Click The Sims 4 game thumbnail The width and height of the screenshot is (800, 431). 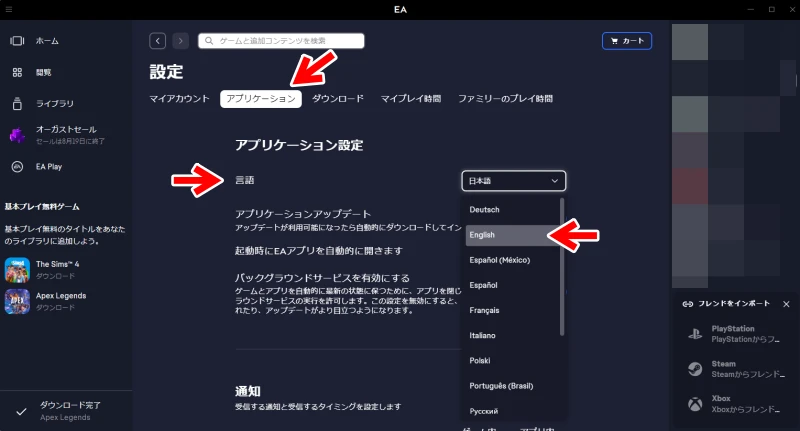(17, 270)
